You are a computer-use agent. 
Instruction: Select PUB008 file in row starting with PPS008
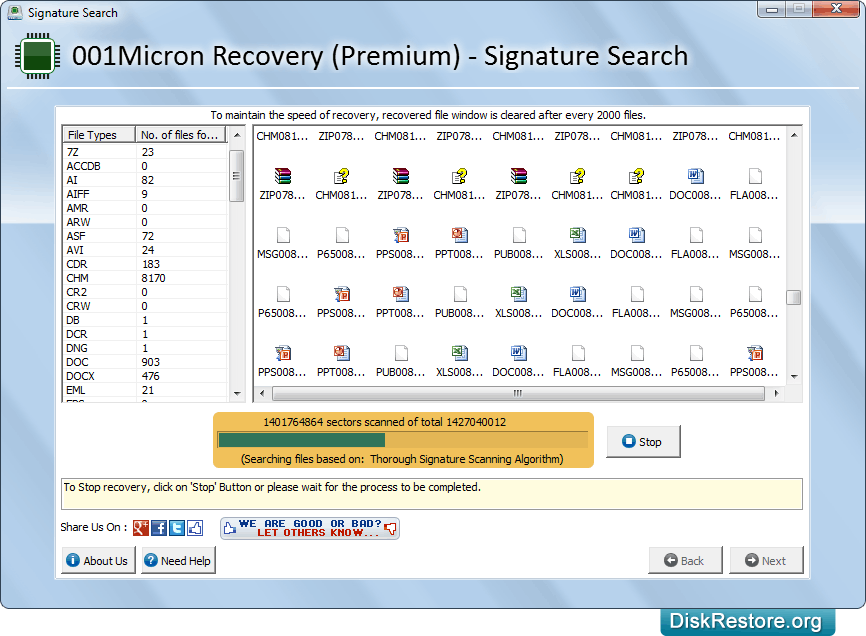[x=401, y=362]
